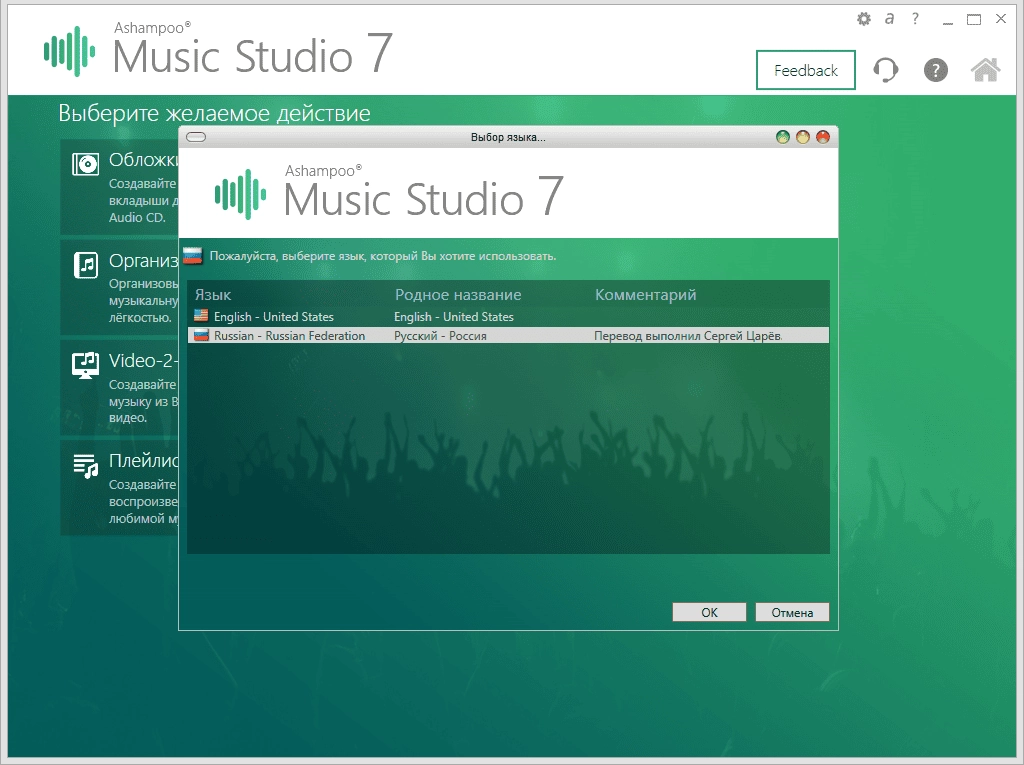1024x765 pixels.
Task: Click comment 'Перевод выполнил Сергей Царёв'
Action: pyautogui.click(x=688, y=336)
